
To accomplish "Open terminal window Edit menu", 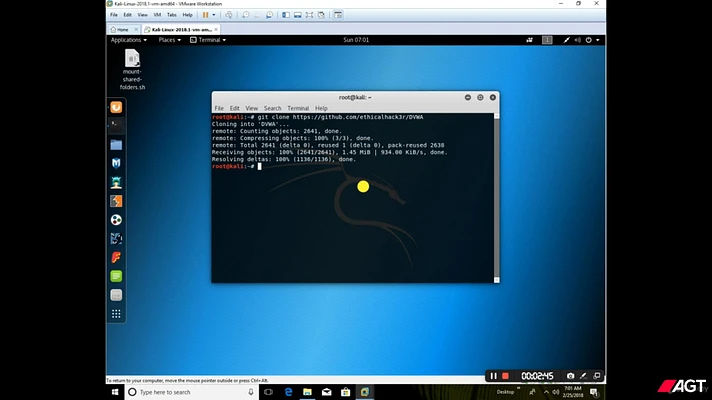I will [234, 109].
